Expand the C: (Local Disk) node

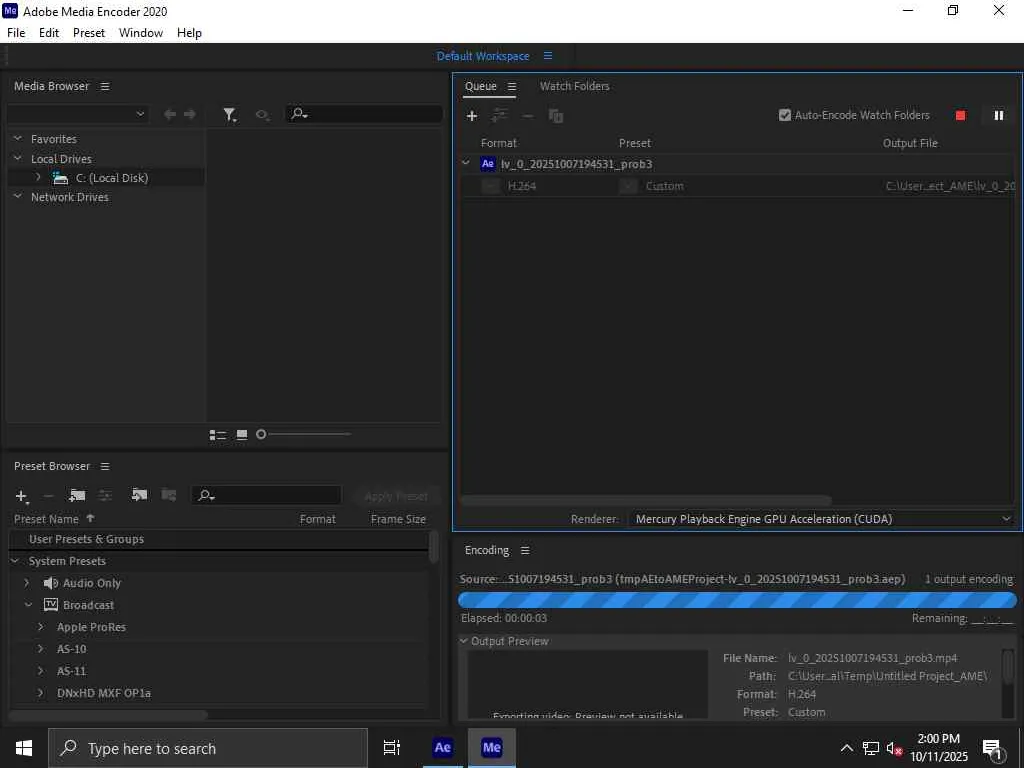pyautogui.click(x=38, y=177)
